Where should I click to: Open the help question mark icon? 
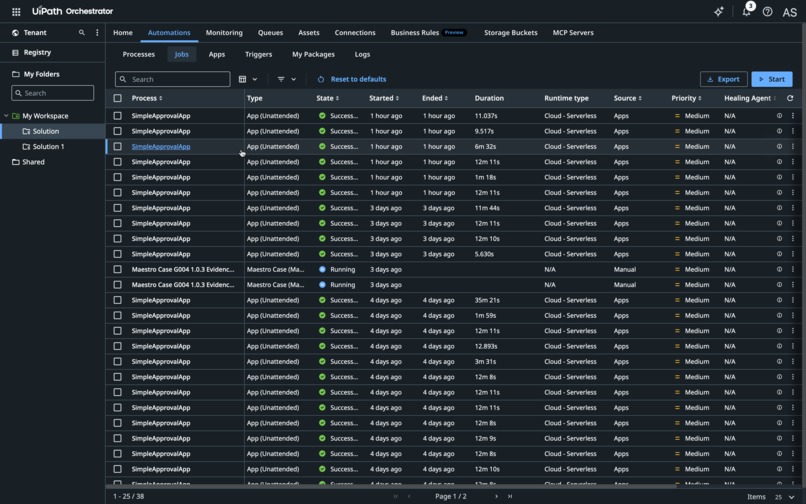click(x=767, y=11)
